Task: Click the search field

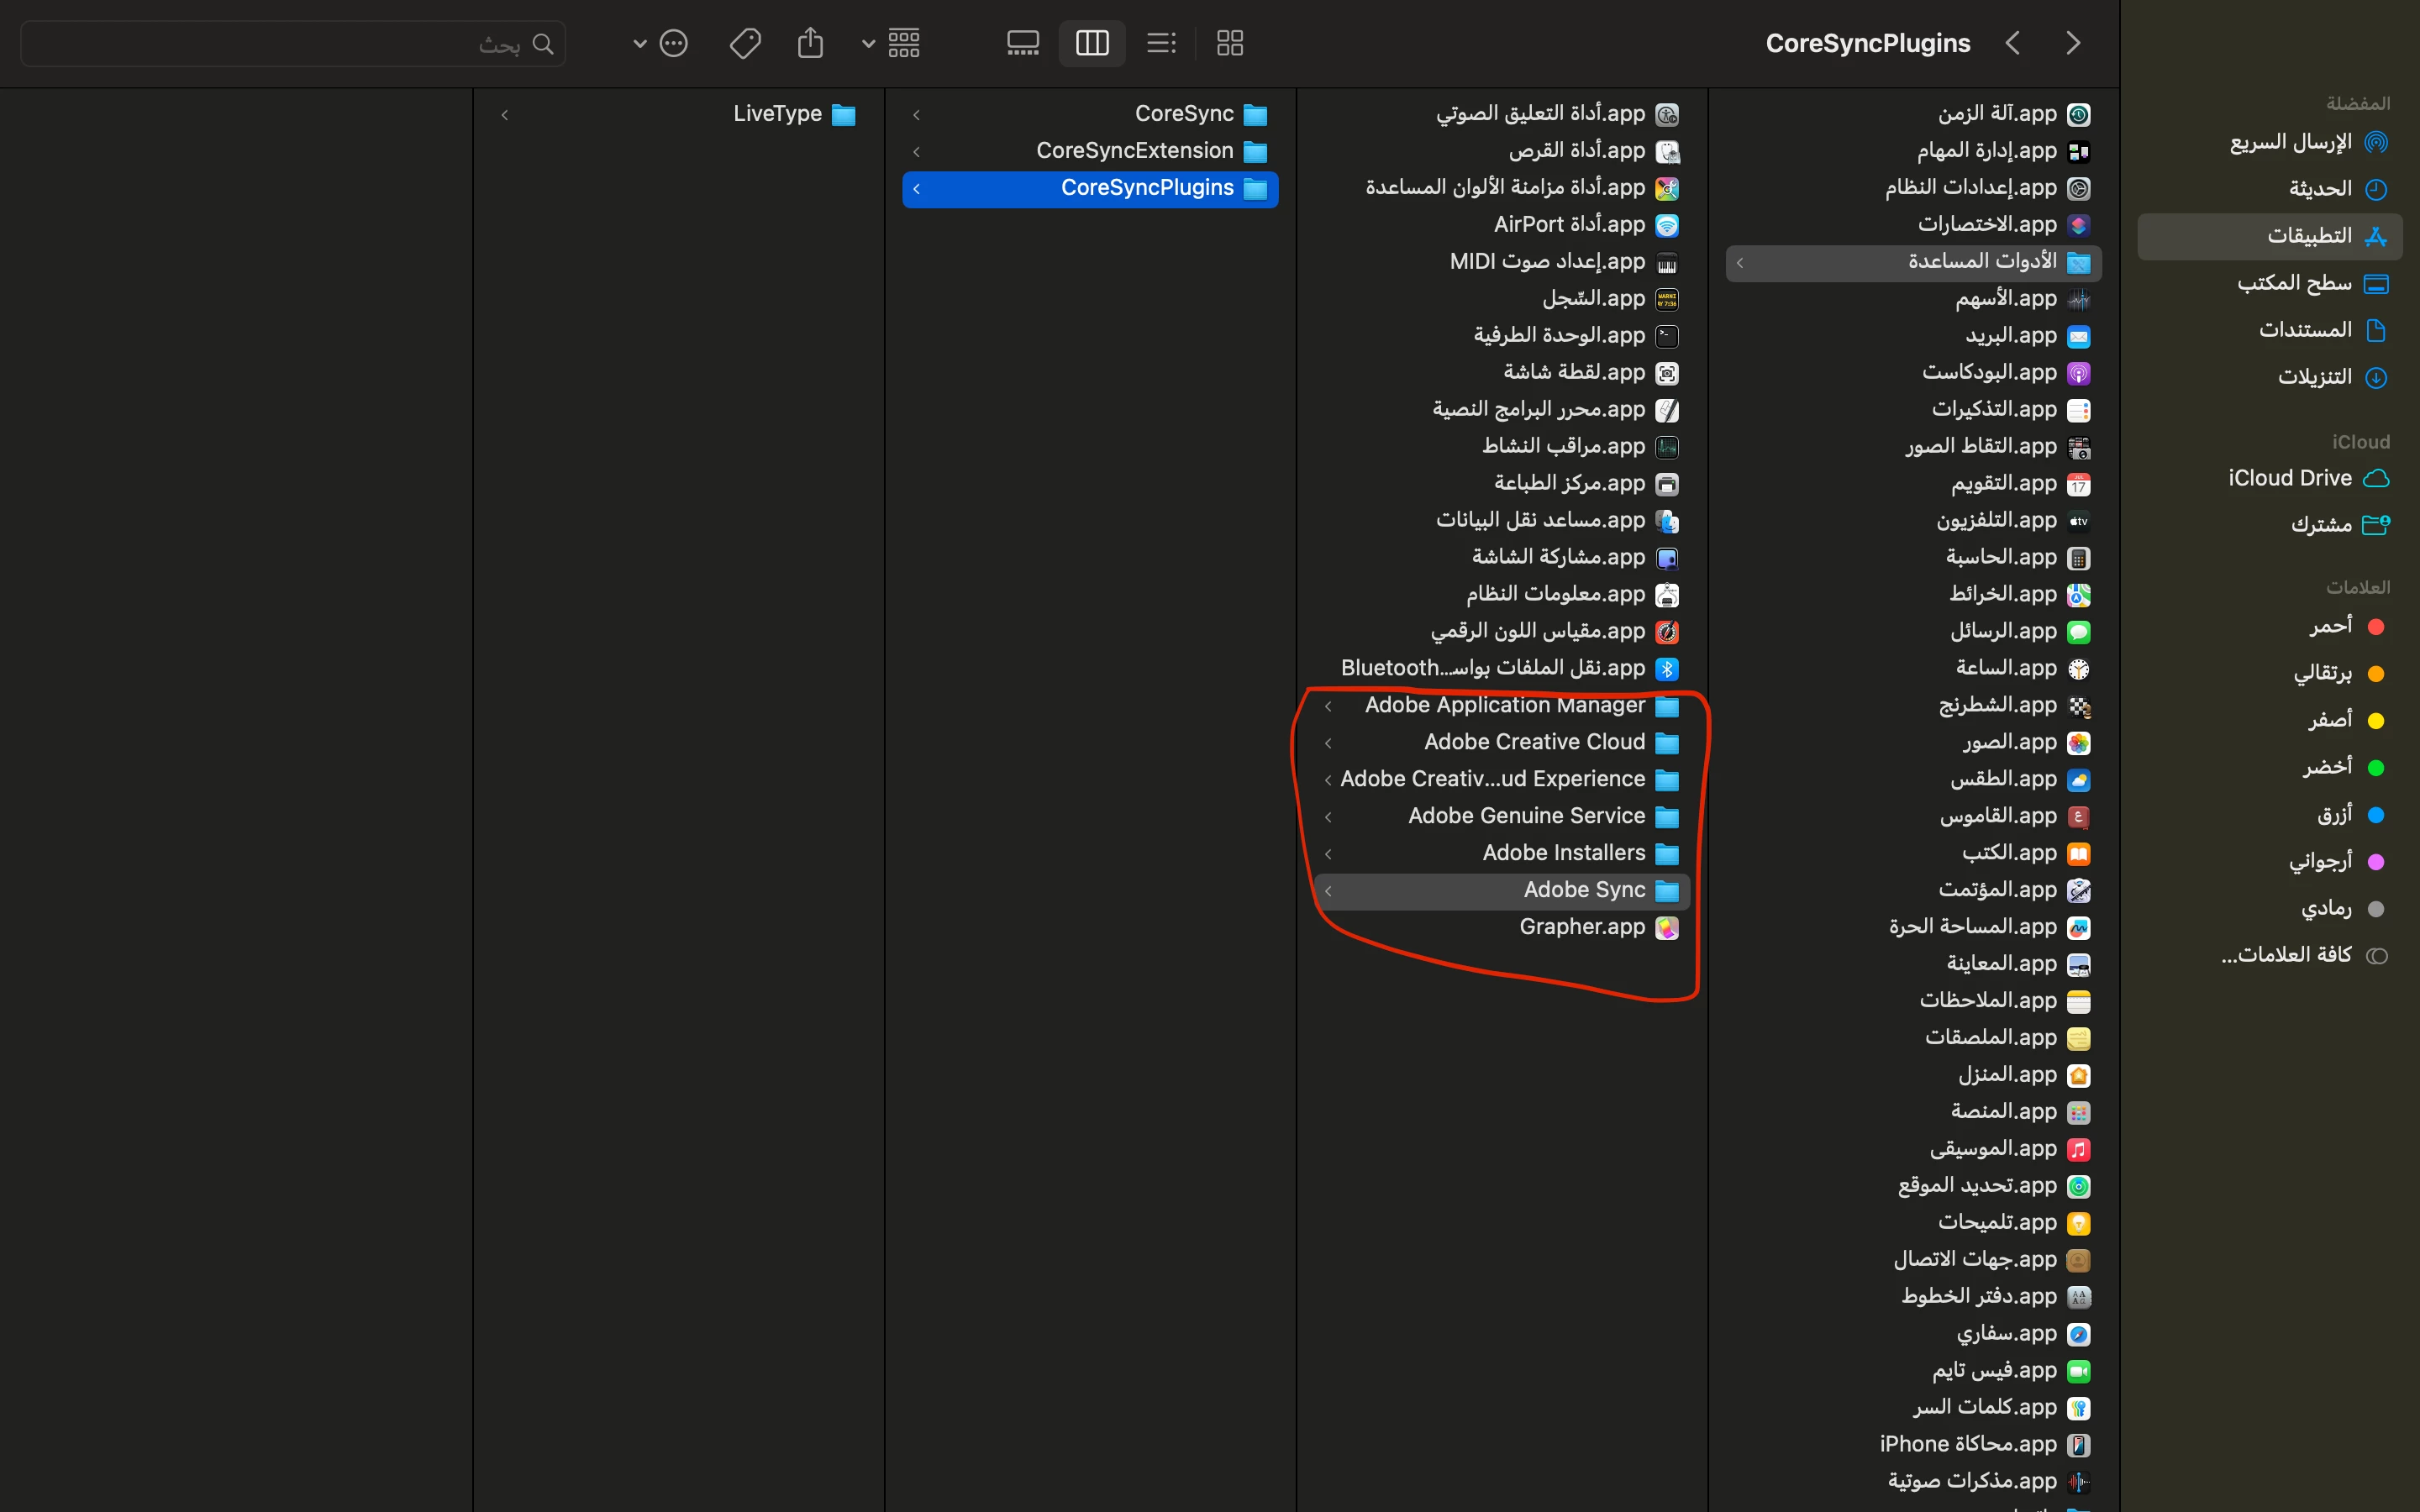Action: [293, 44]
